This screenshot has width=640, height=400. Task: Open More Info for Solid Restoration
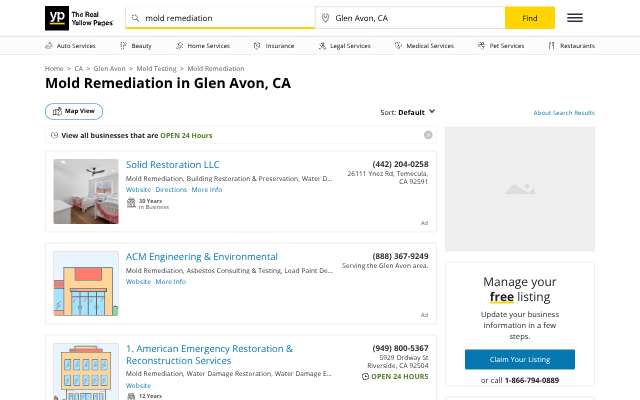207,189
